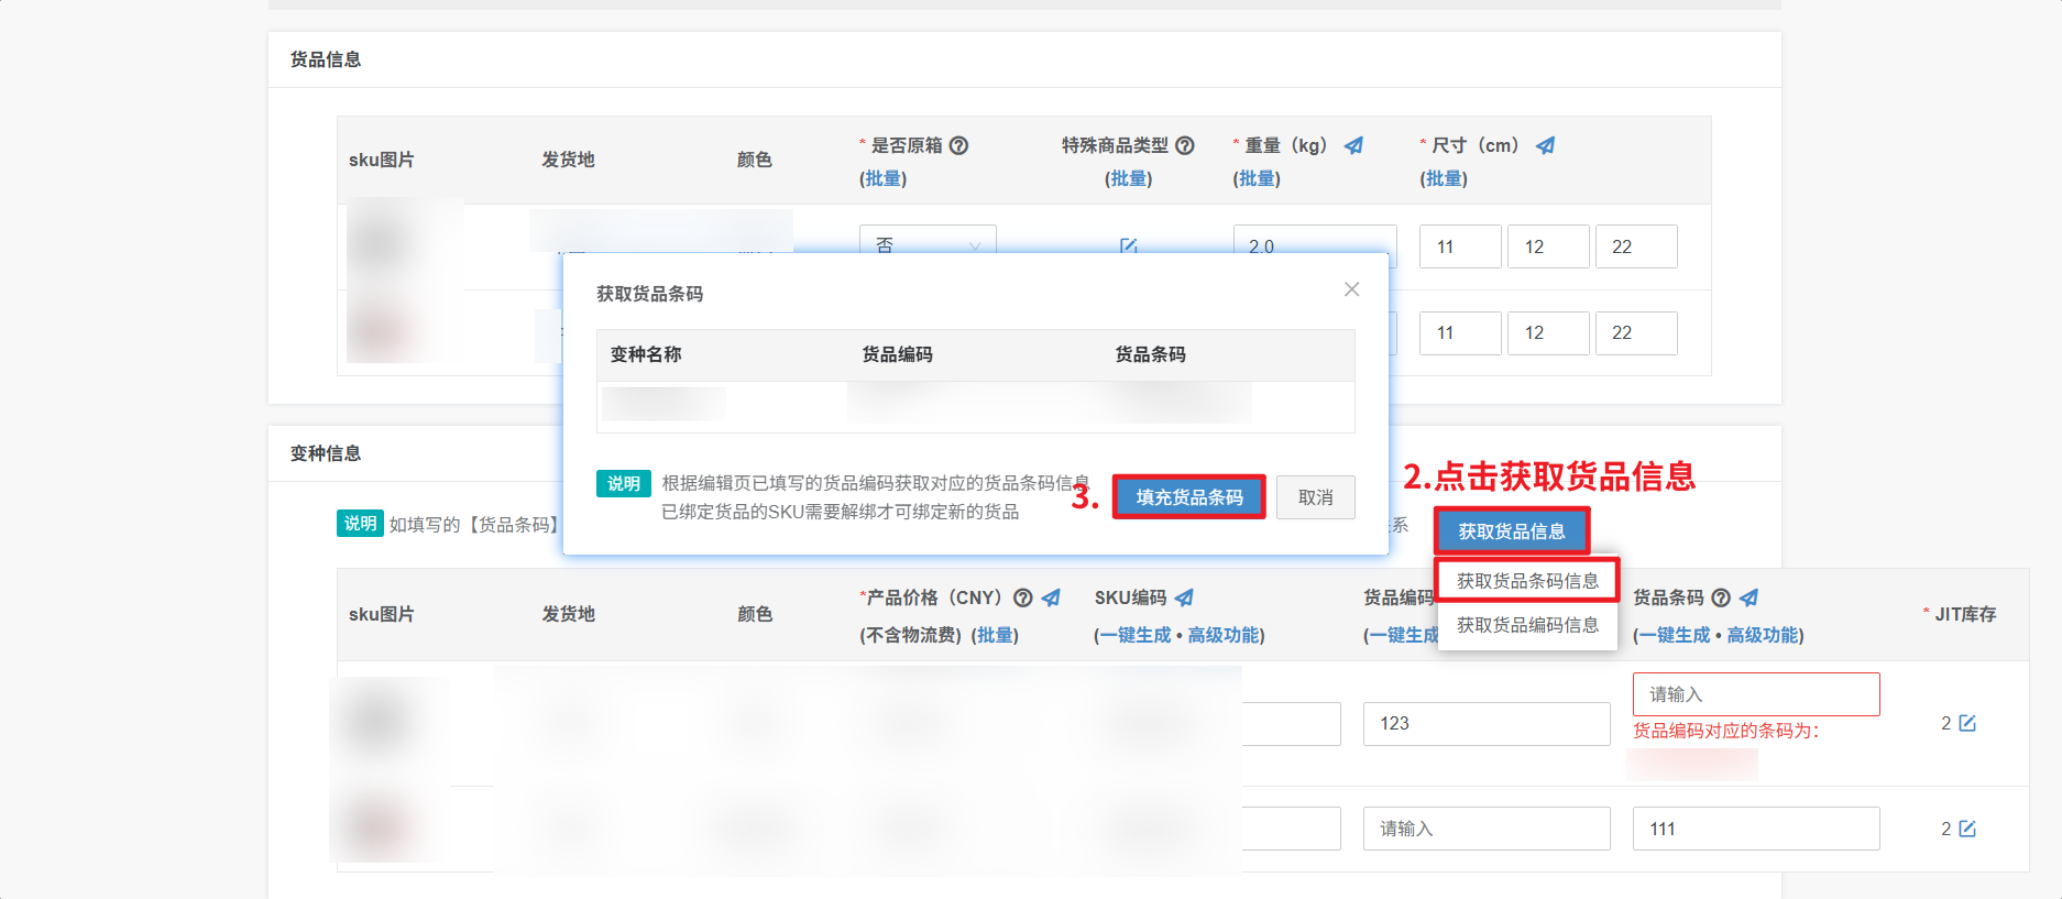2062x899 pixels.
Task: Click paper-plane icon beside 产品价格 (CNY)
Action: 1051,598
